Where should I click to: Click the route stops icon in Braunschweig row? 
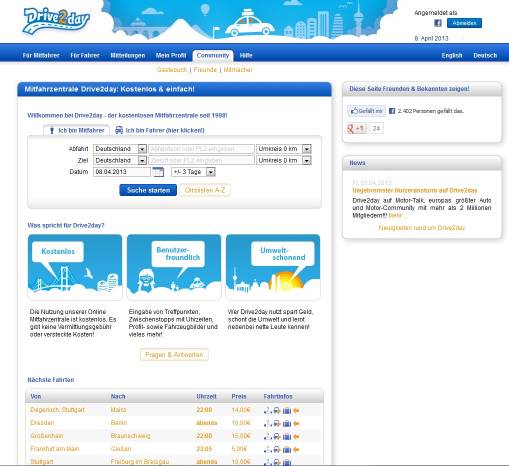click(267, 436)
